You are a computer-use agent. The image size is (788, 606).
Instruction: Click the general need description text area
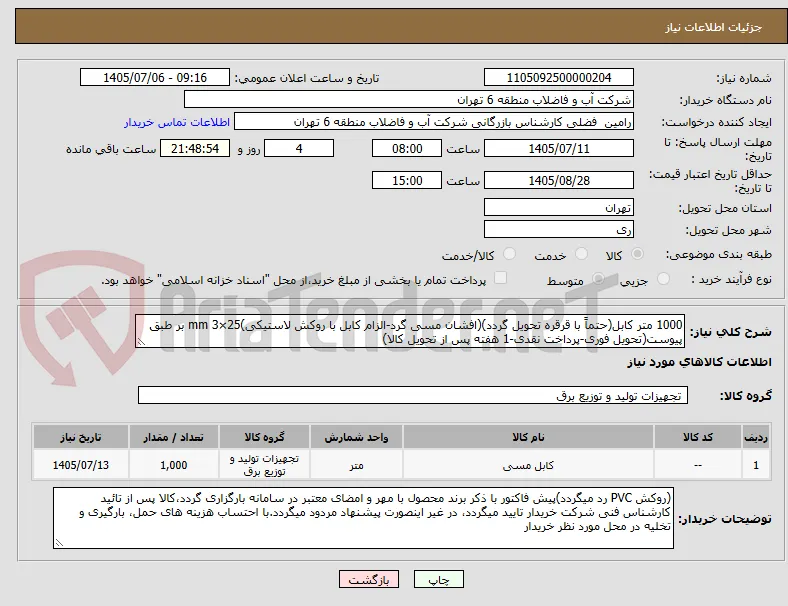410,332
